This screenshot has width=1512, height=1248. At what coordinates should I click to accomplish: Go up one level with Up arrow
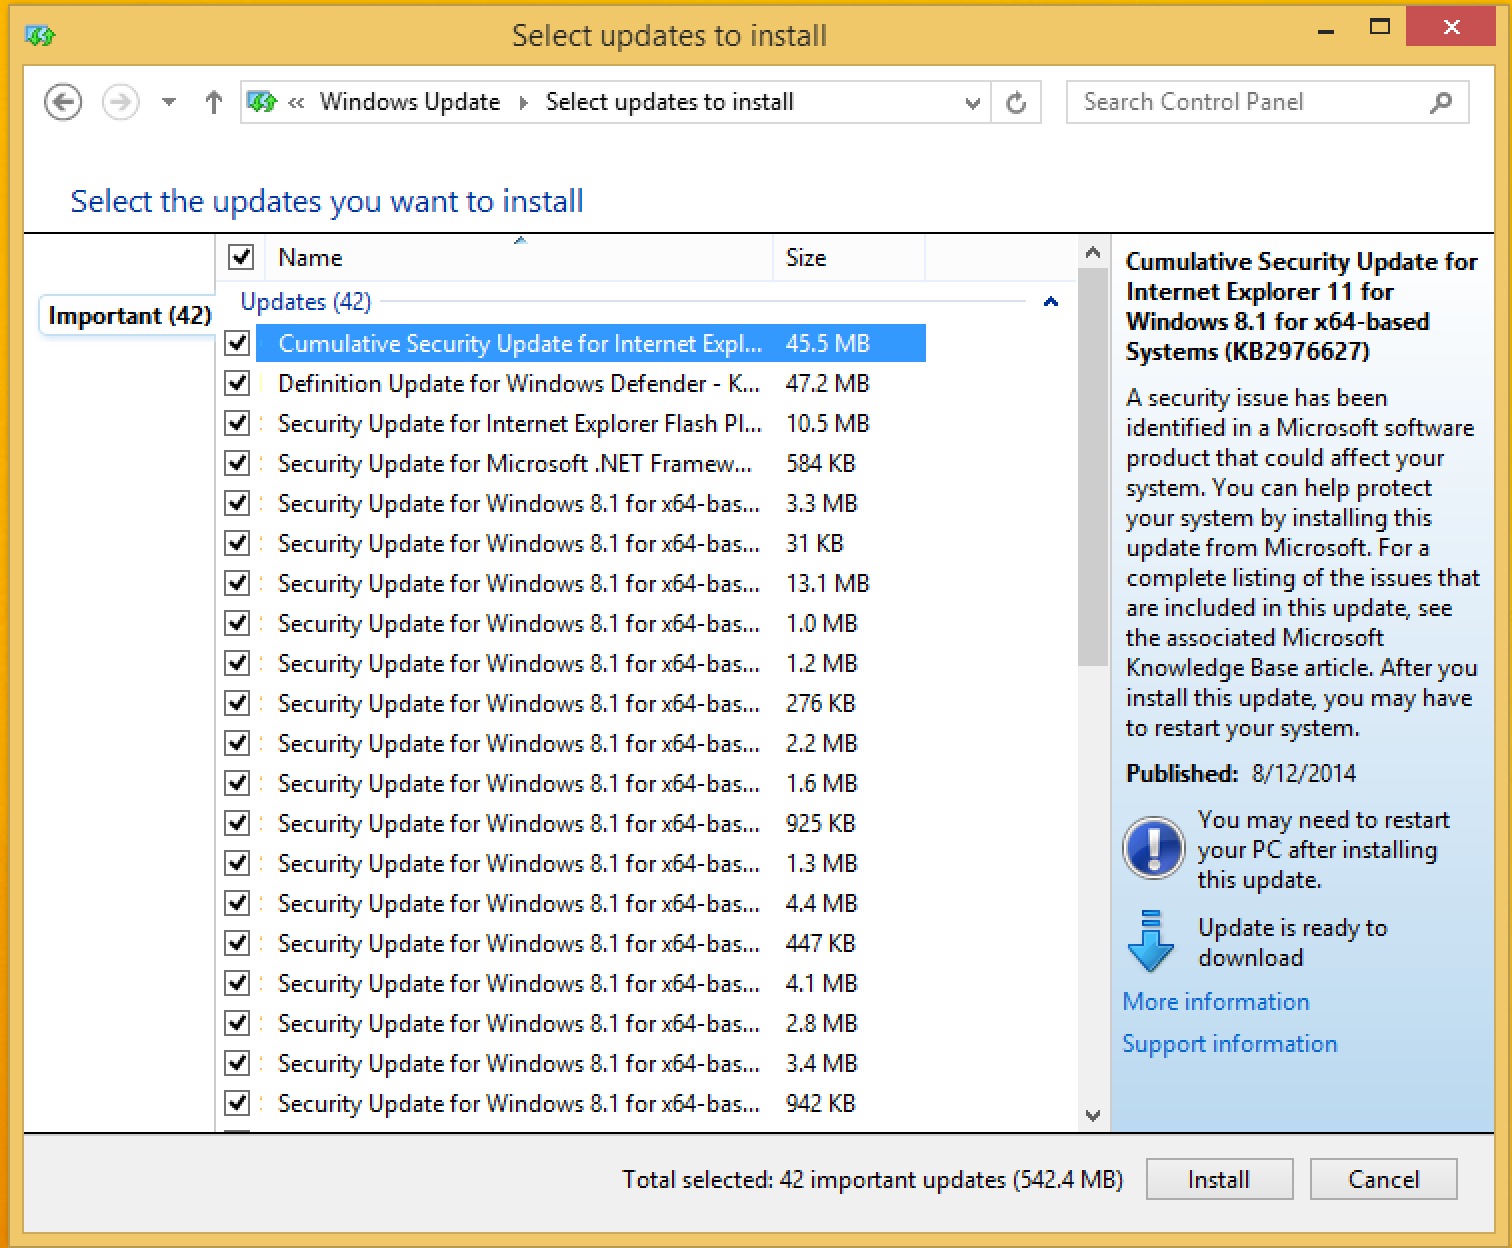pyautogui.click(x=213, y=102)
